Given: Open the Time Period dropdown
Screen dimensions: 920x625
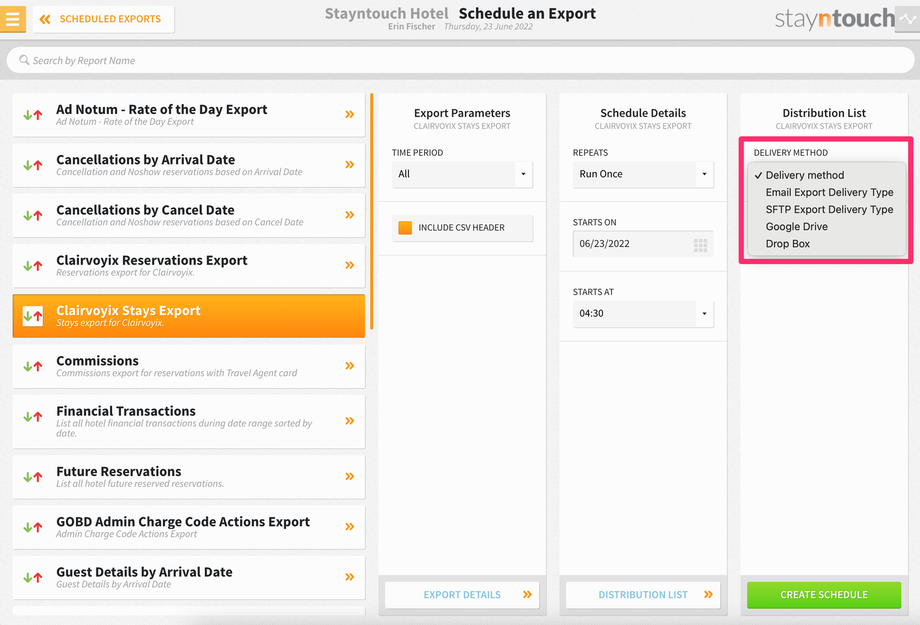Looking at the screenshot, I should (x=462, y=174).
